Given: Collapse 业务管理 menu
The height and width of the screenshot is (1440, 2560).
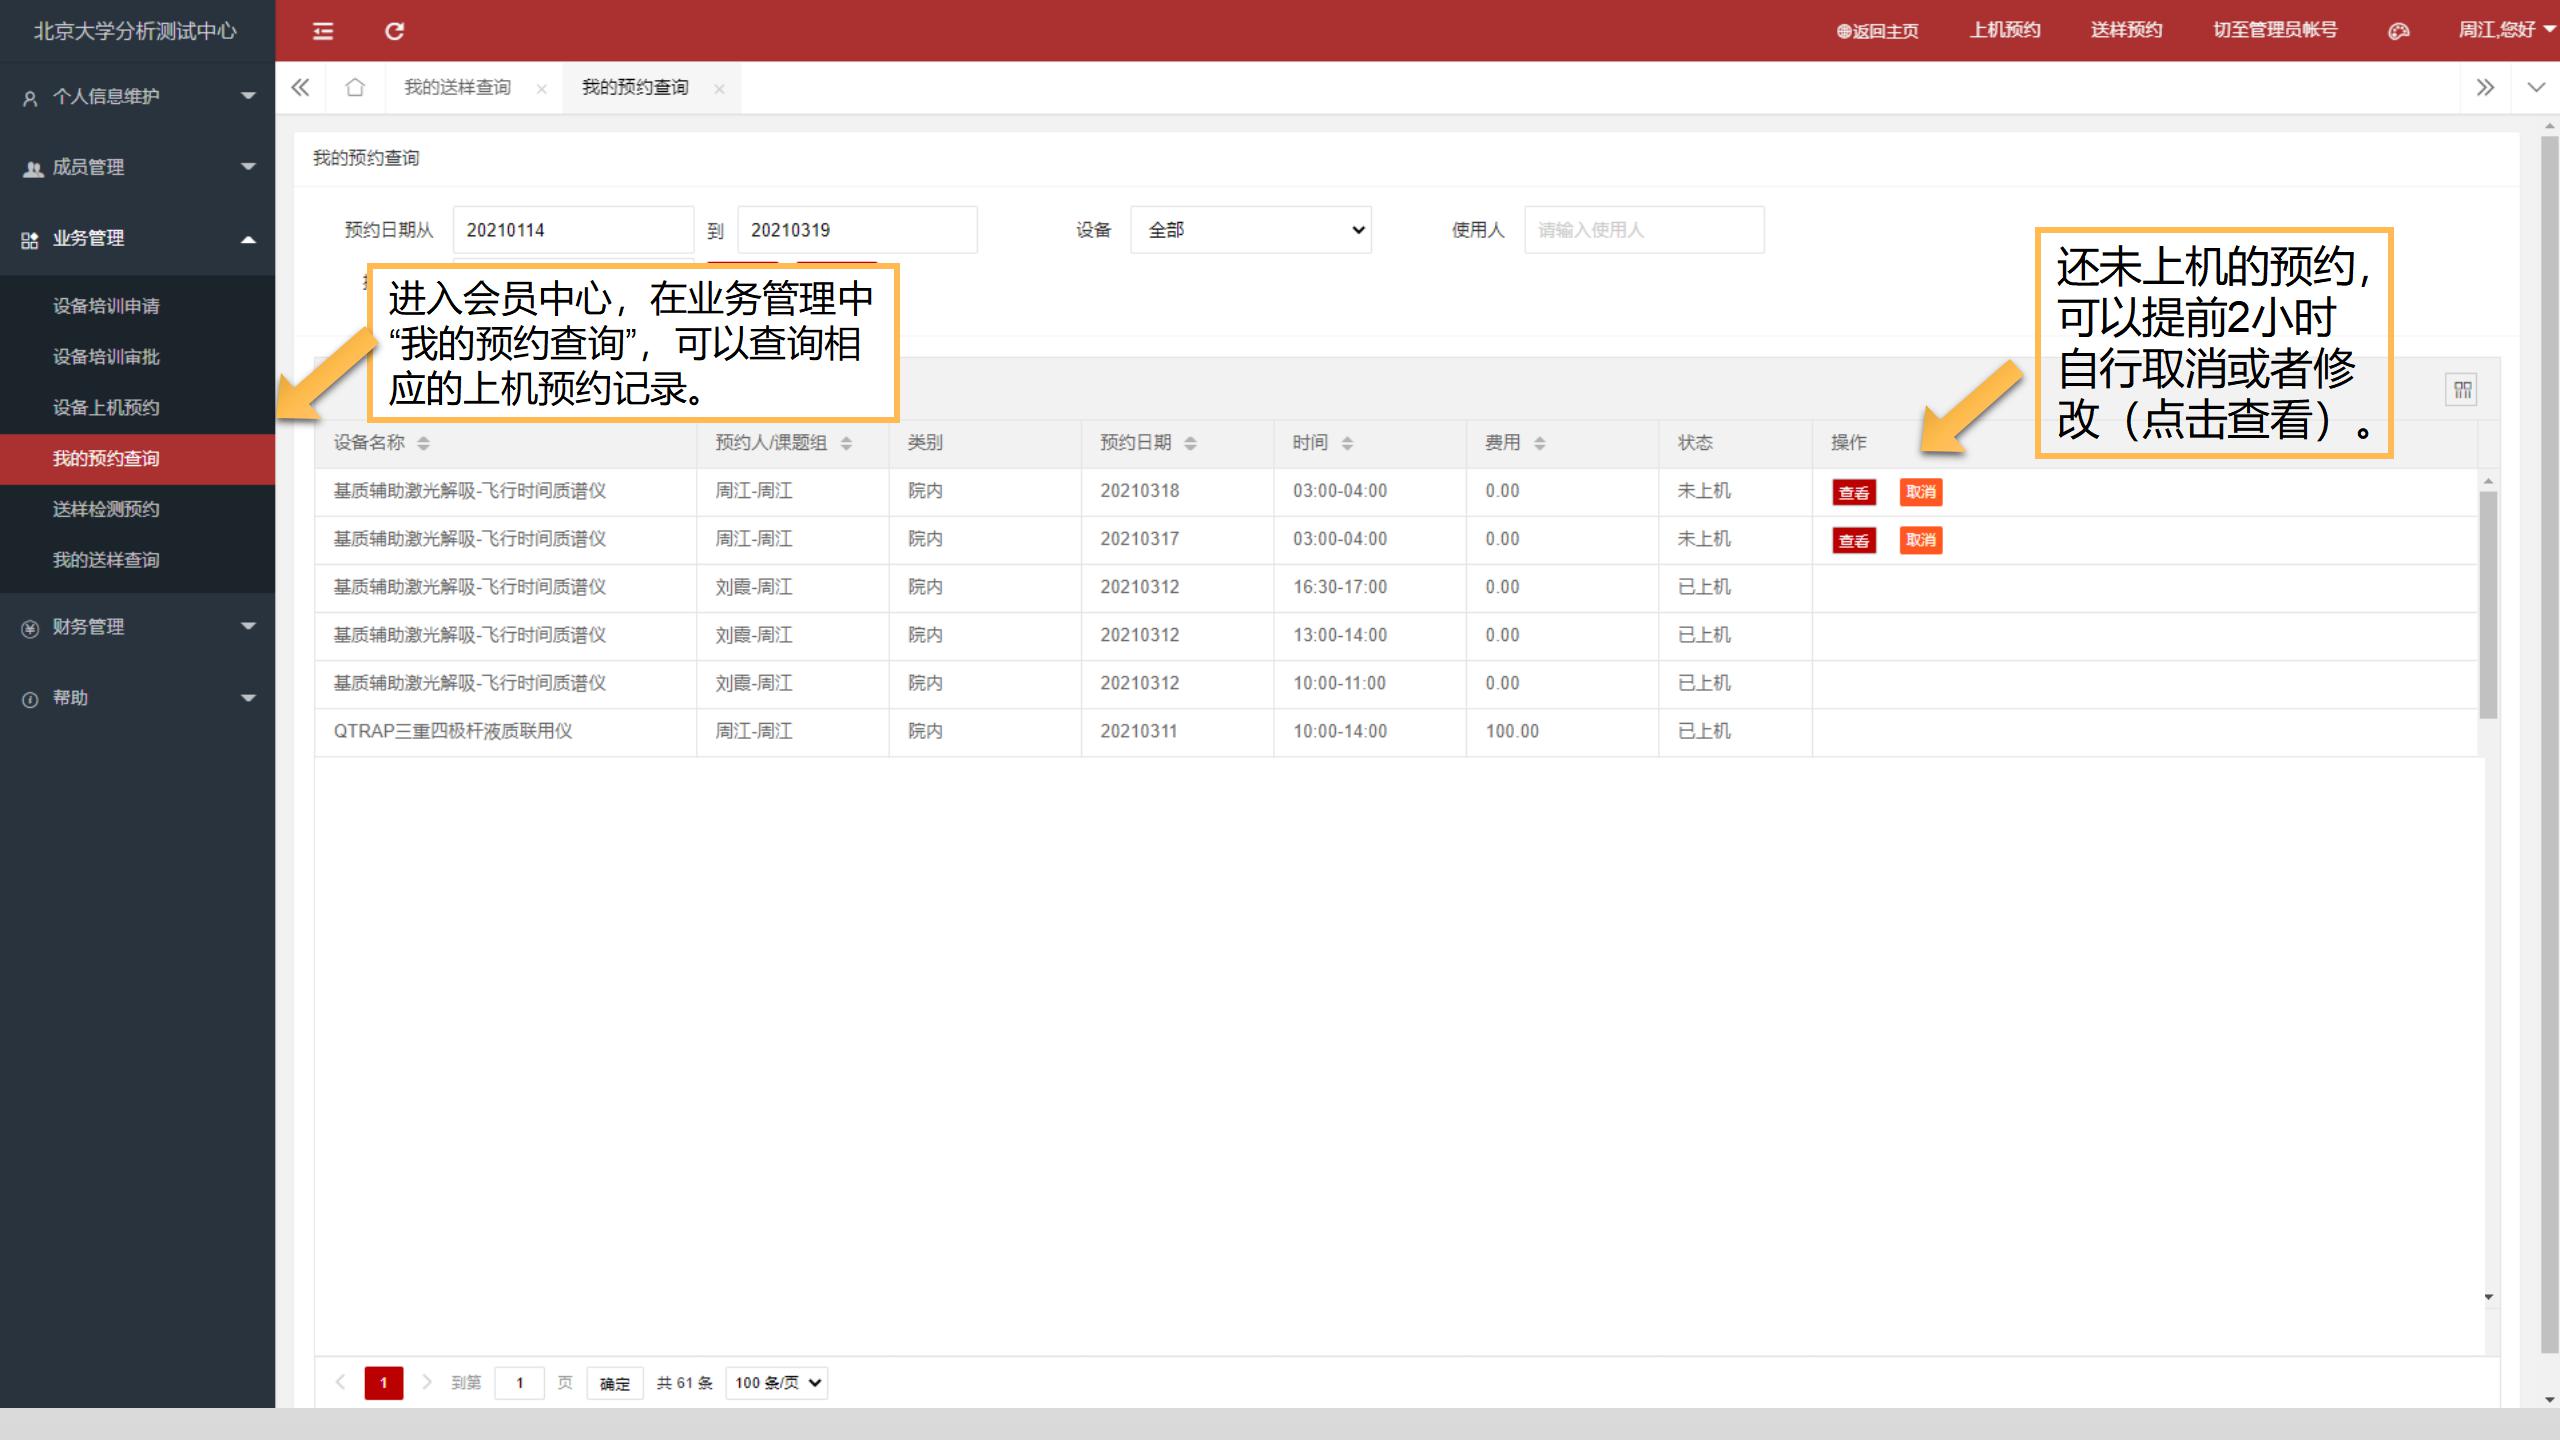Looking at the screenshot, I should pyautogui.click(x=137, y=238).
